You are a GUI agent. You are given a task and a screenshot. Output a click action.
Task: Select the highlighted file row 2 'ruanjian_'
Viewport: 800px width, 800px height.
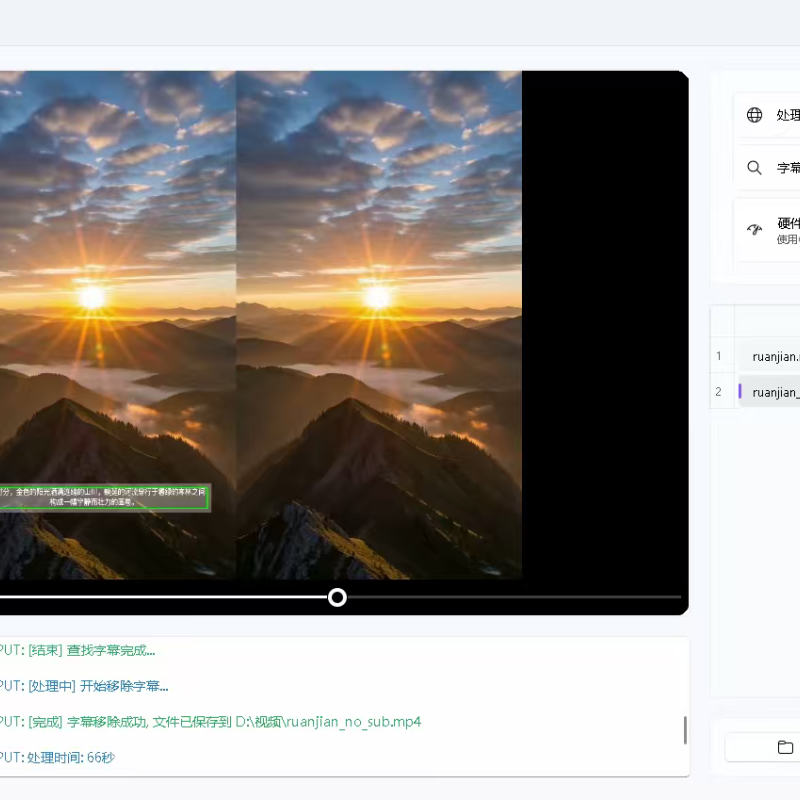coord(770,392)
